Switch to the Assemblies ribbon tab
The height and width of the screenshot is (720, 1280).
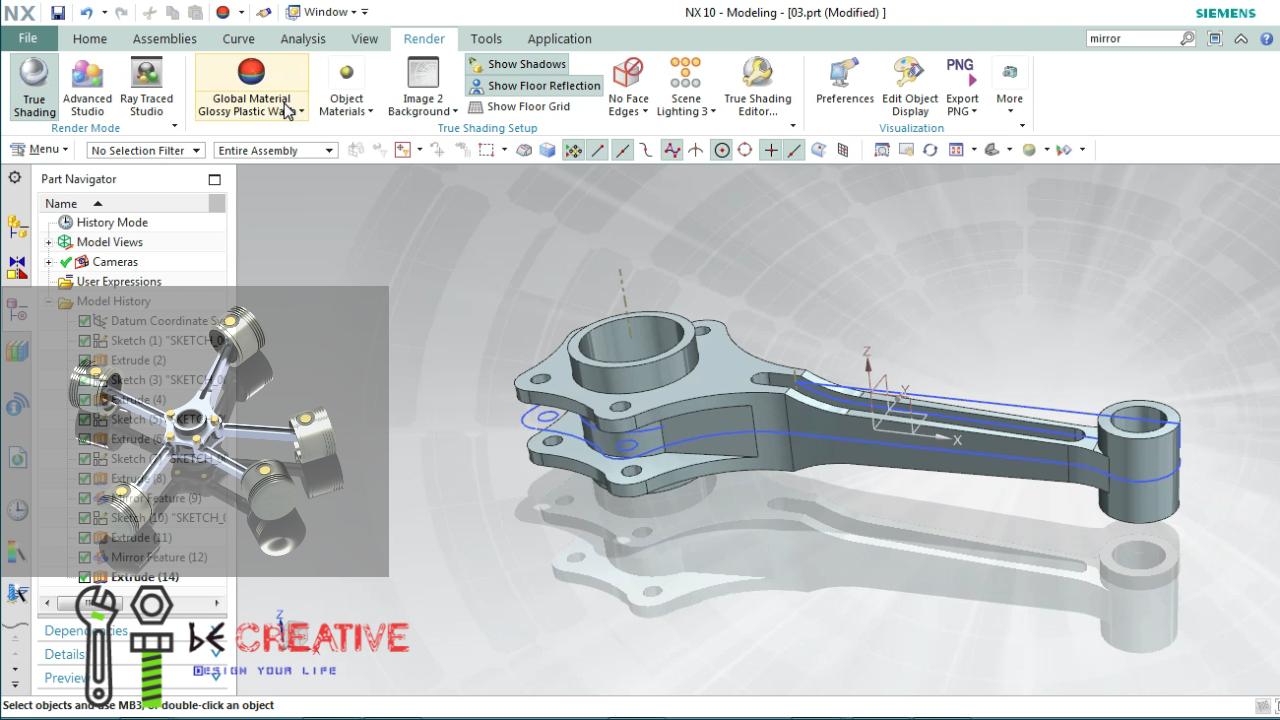pyautogui.click(x=164, y=39)
